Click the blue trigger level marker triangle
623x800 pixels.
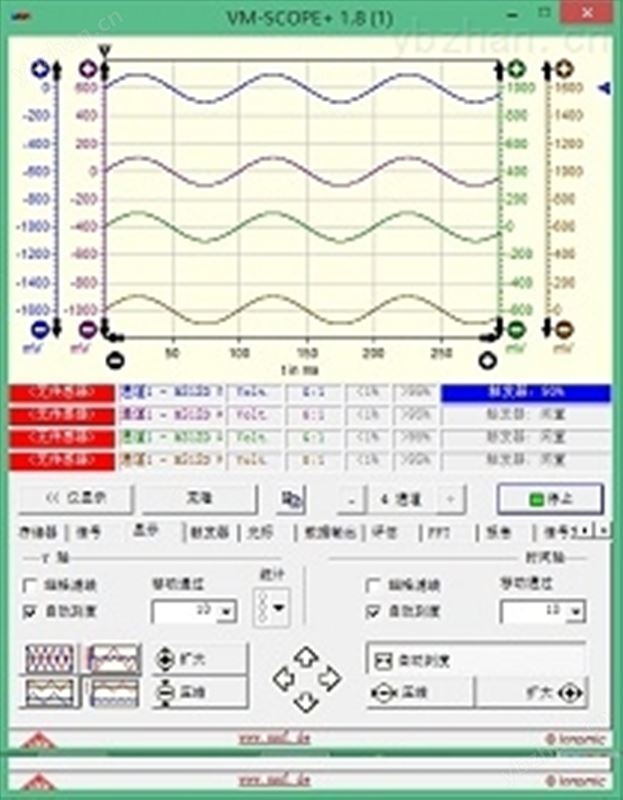(x=604, y=88)
